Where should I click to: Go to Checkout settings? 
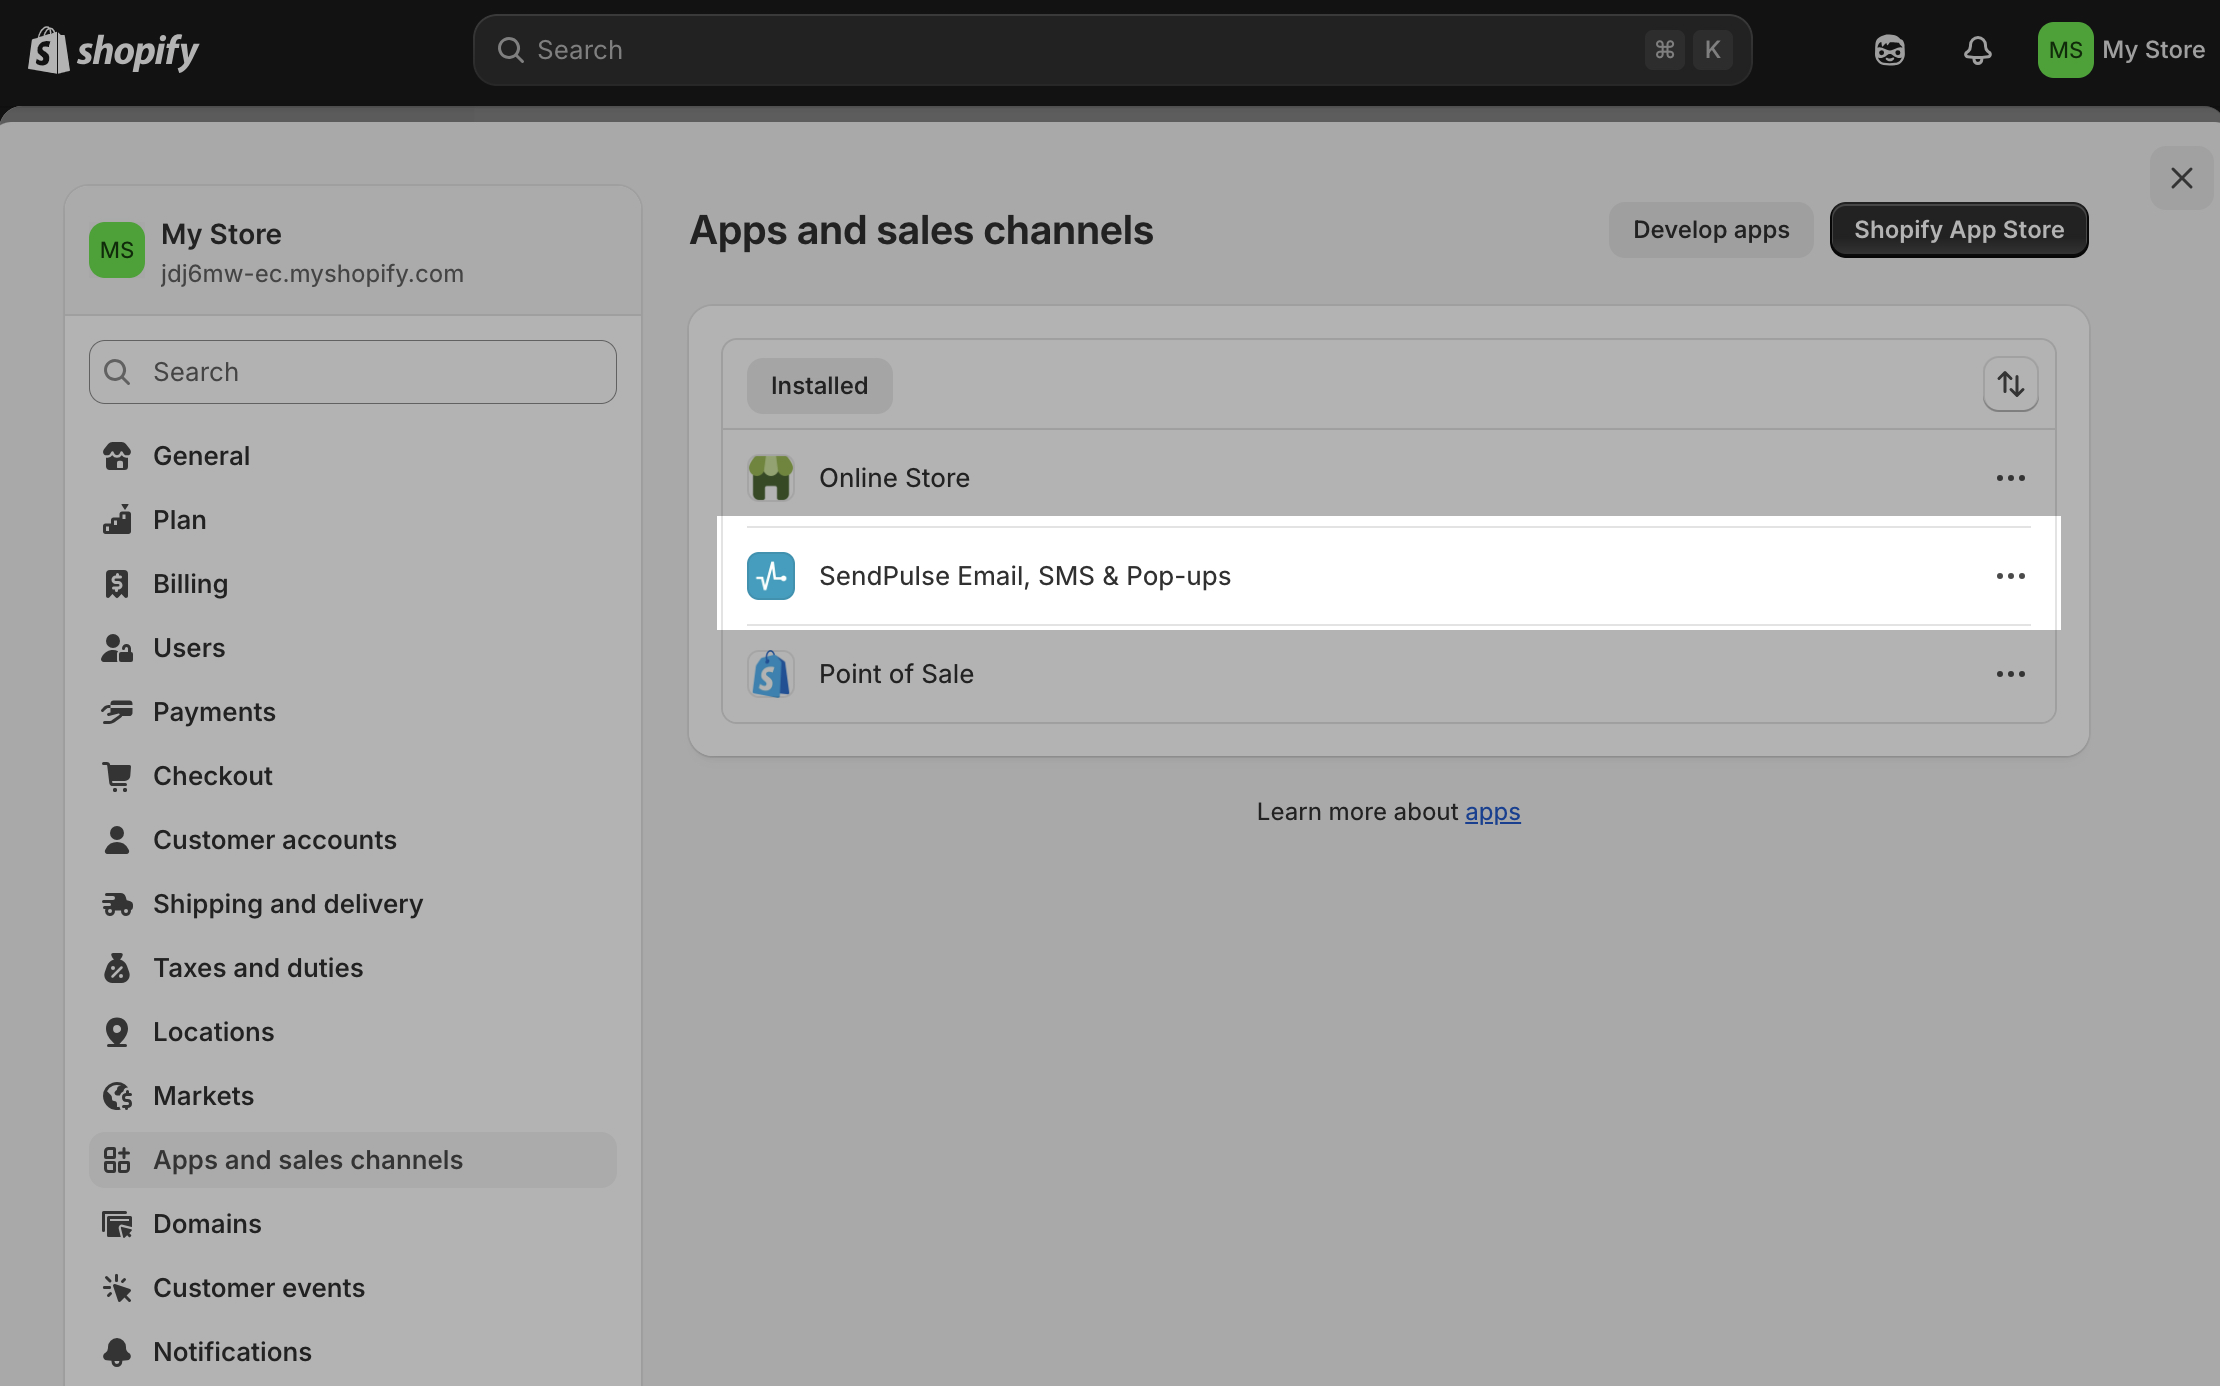point(352,776)
